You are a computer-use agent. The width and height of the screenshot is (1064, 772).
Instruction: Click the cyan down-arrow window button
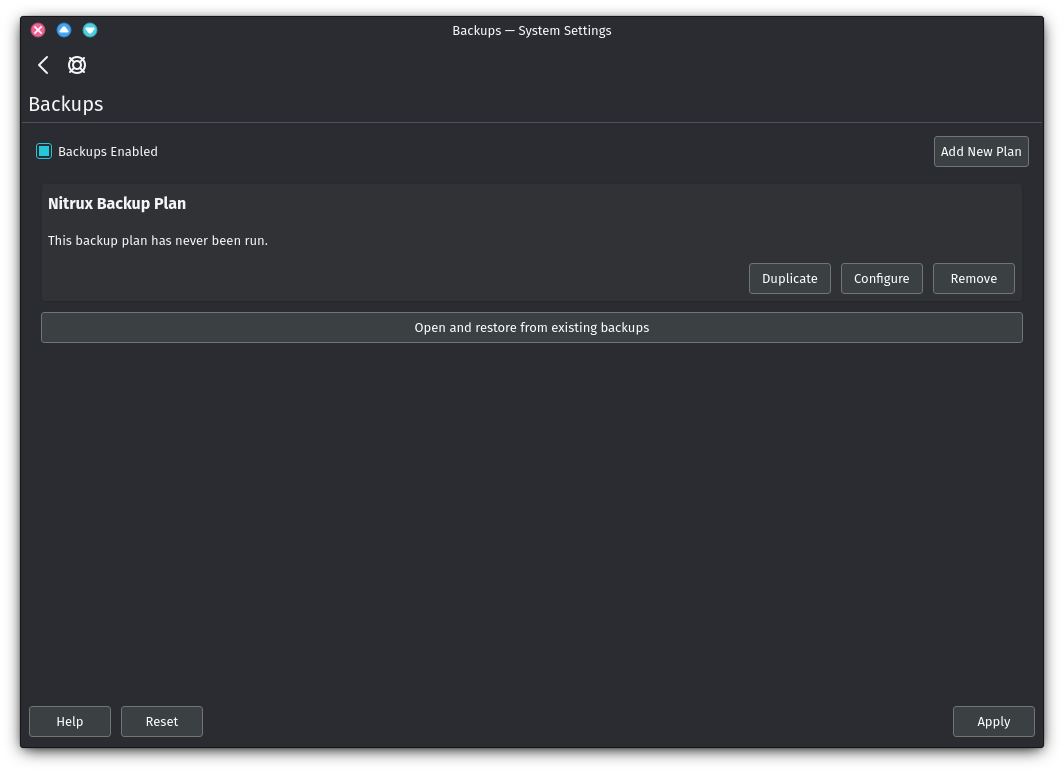point(90,30)
